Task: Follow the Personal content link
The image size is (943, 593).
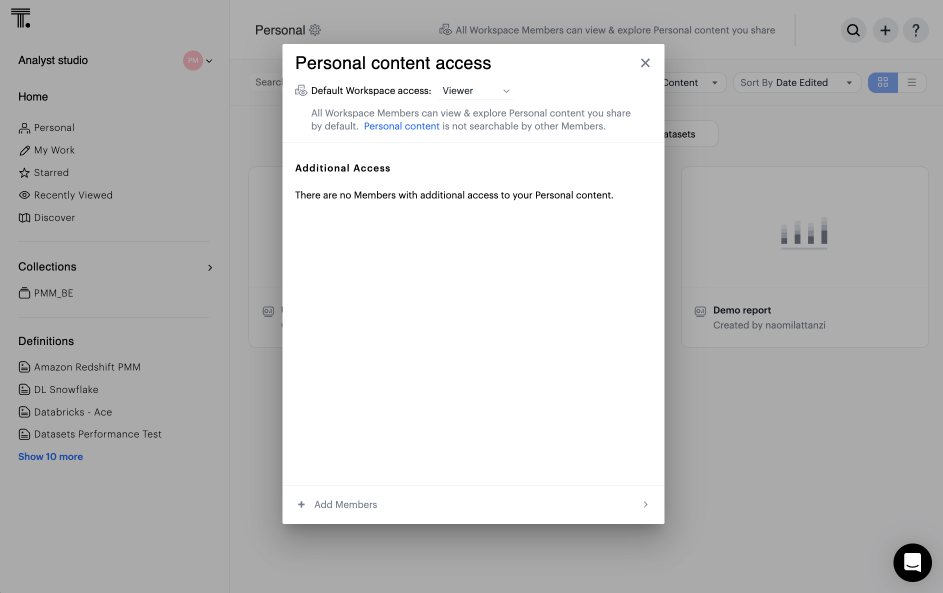Action: [401, 127]
